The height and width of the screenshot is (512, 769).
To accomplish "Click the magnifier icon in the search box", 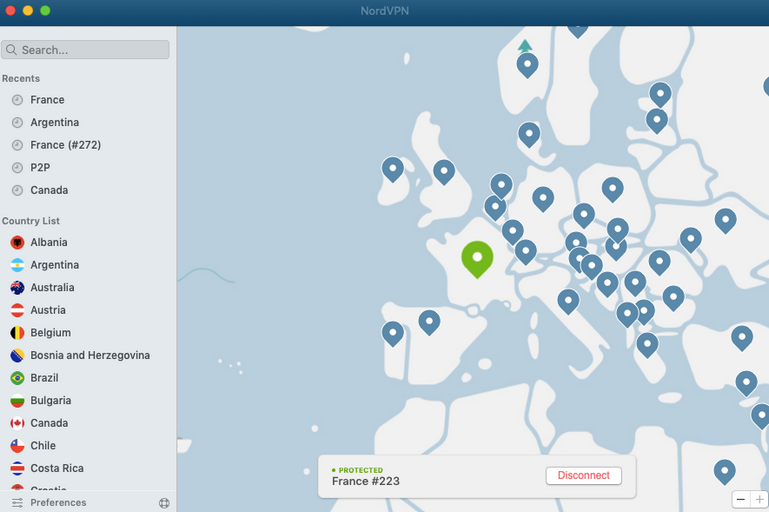I will tap(12, 50).
